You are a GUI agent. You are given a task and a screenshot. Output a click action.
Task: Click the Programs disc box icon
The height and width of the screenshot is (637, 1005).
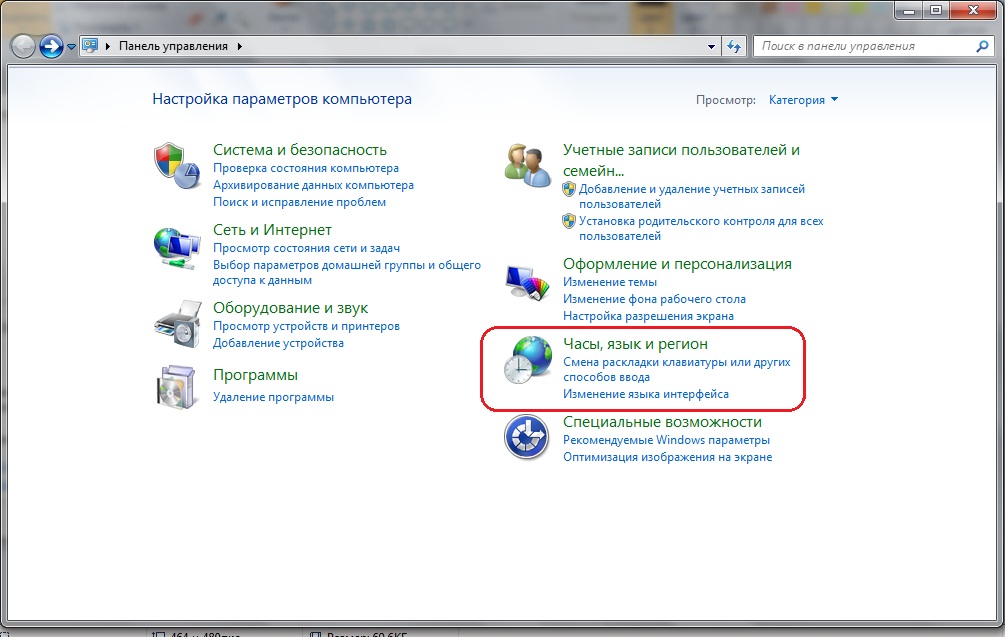pyautogui.click(x=176, y=387)
